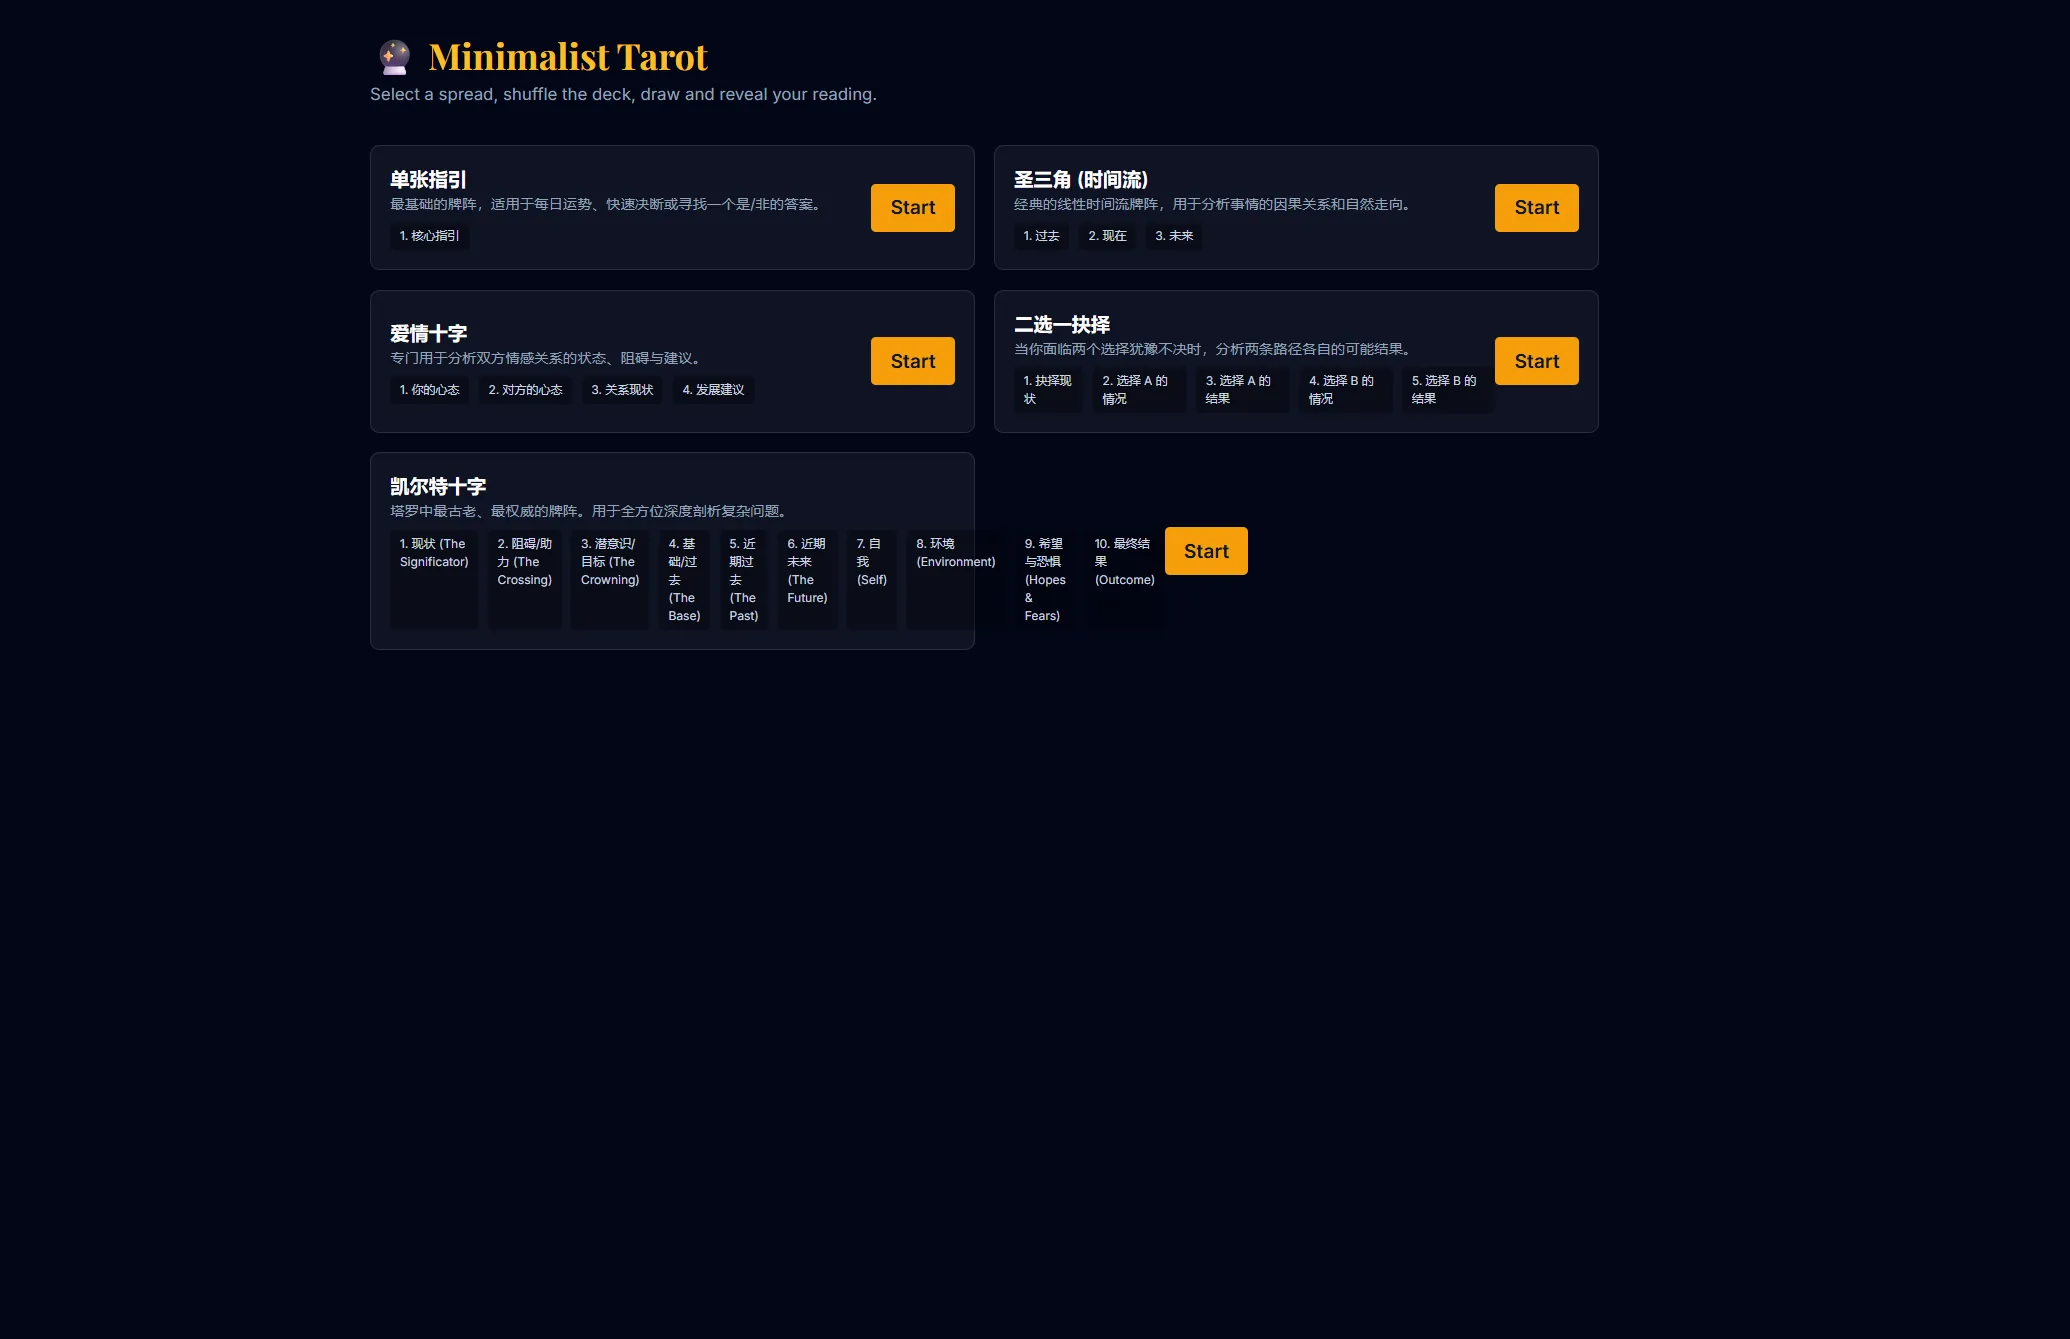Select the 1. 核心指引 position tag
The width and height of the screenshot is (2070, 1339).
click(x=429, y=236)
